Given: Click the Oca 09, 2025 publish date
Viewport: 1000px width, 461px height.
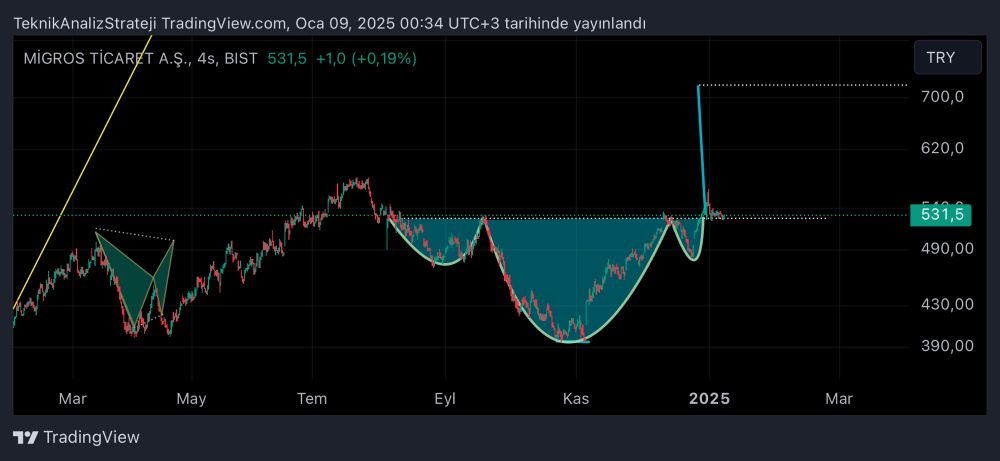Looking at the screenshot, I should click(346, 24).
